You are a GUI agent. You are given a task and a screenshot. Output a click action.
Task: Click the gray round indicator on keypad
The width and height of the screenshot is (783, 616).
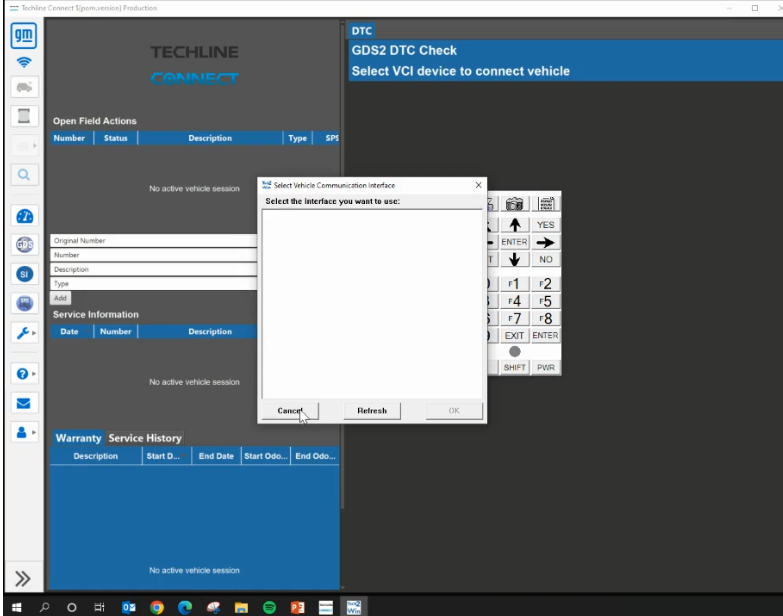tap(515, 351)
